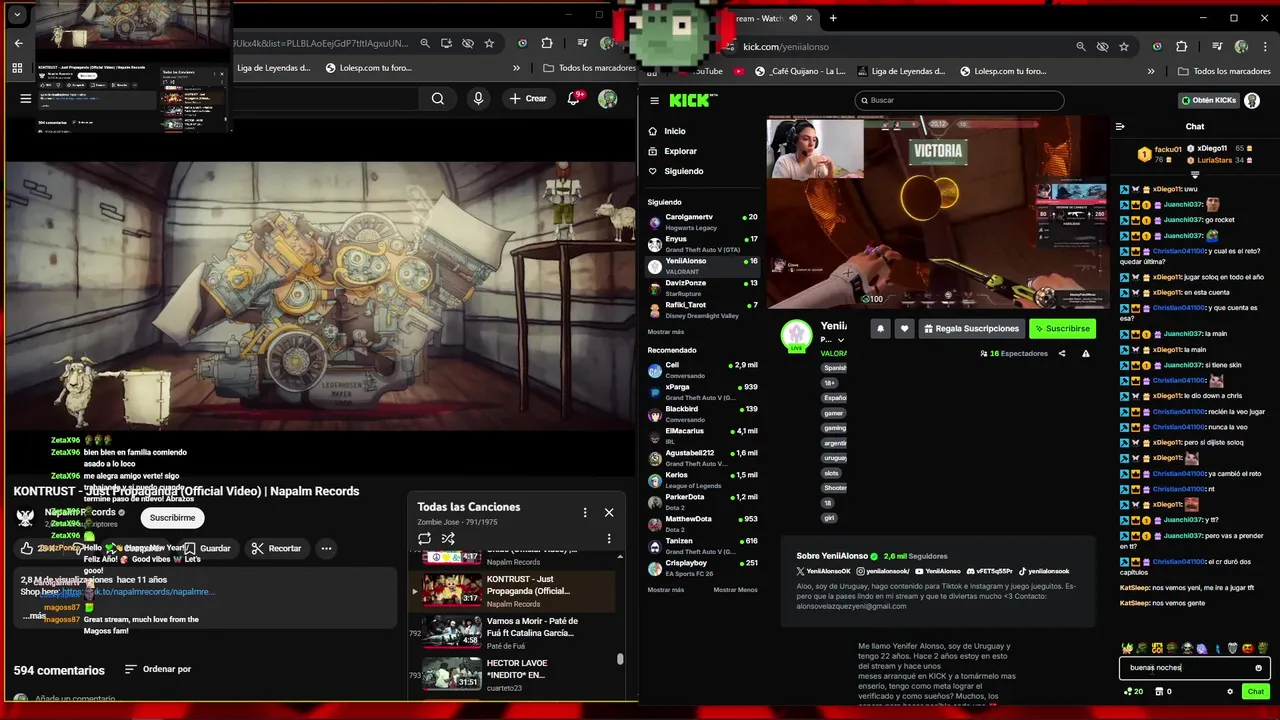Toggle Kick channel notification bell
1280x720 pixels.
(x=880, y=328)
